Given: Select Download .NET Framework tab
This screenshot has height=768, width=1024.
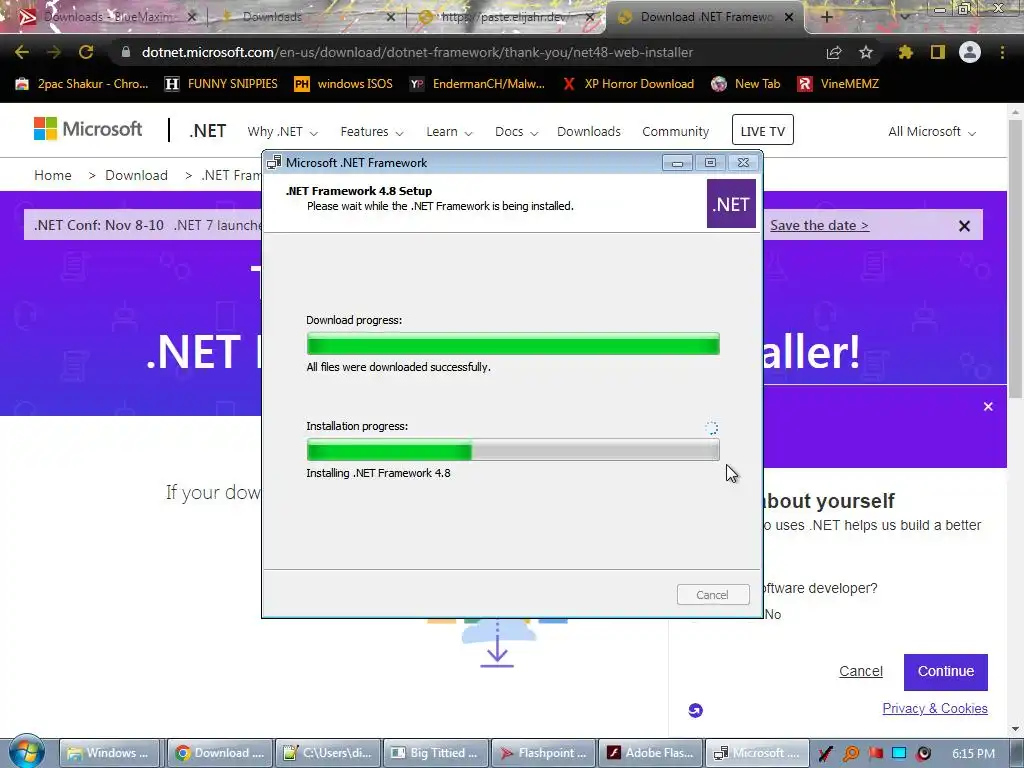Looking at the screenshot, I should (x=706, y=17).
